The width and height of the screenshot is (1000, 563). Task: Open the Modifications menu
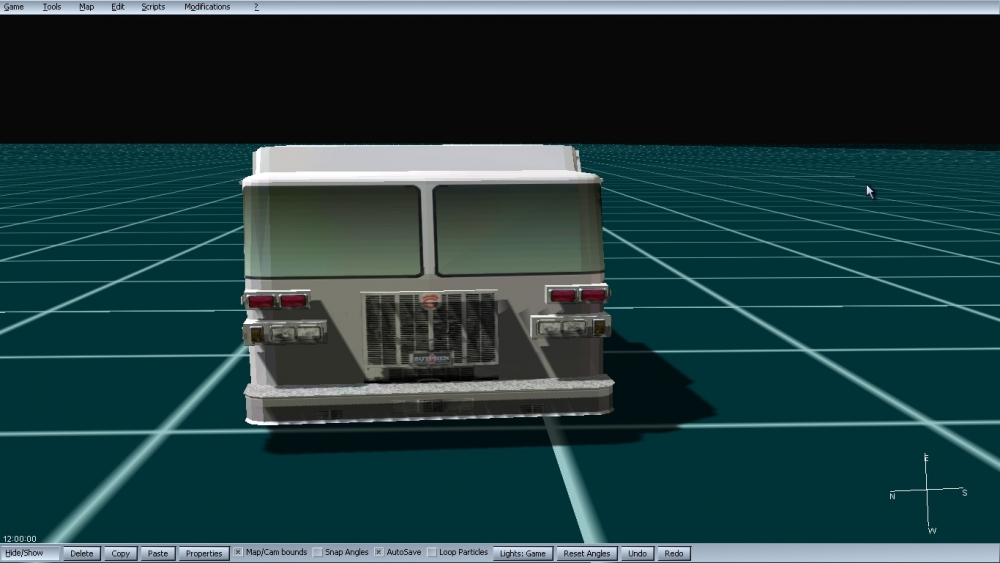click(x=207, y=7)
